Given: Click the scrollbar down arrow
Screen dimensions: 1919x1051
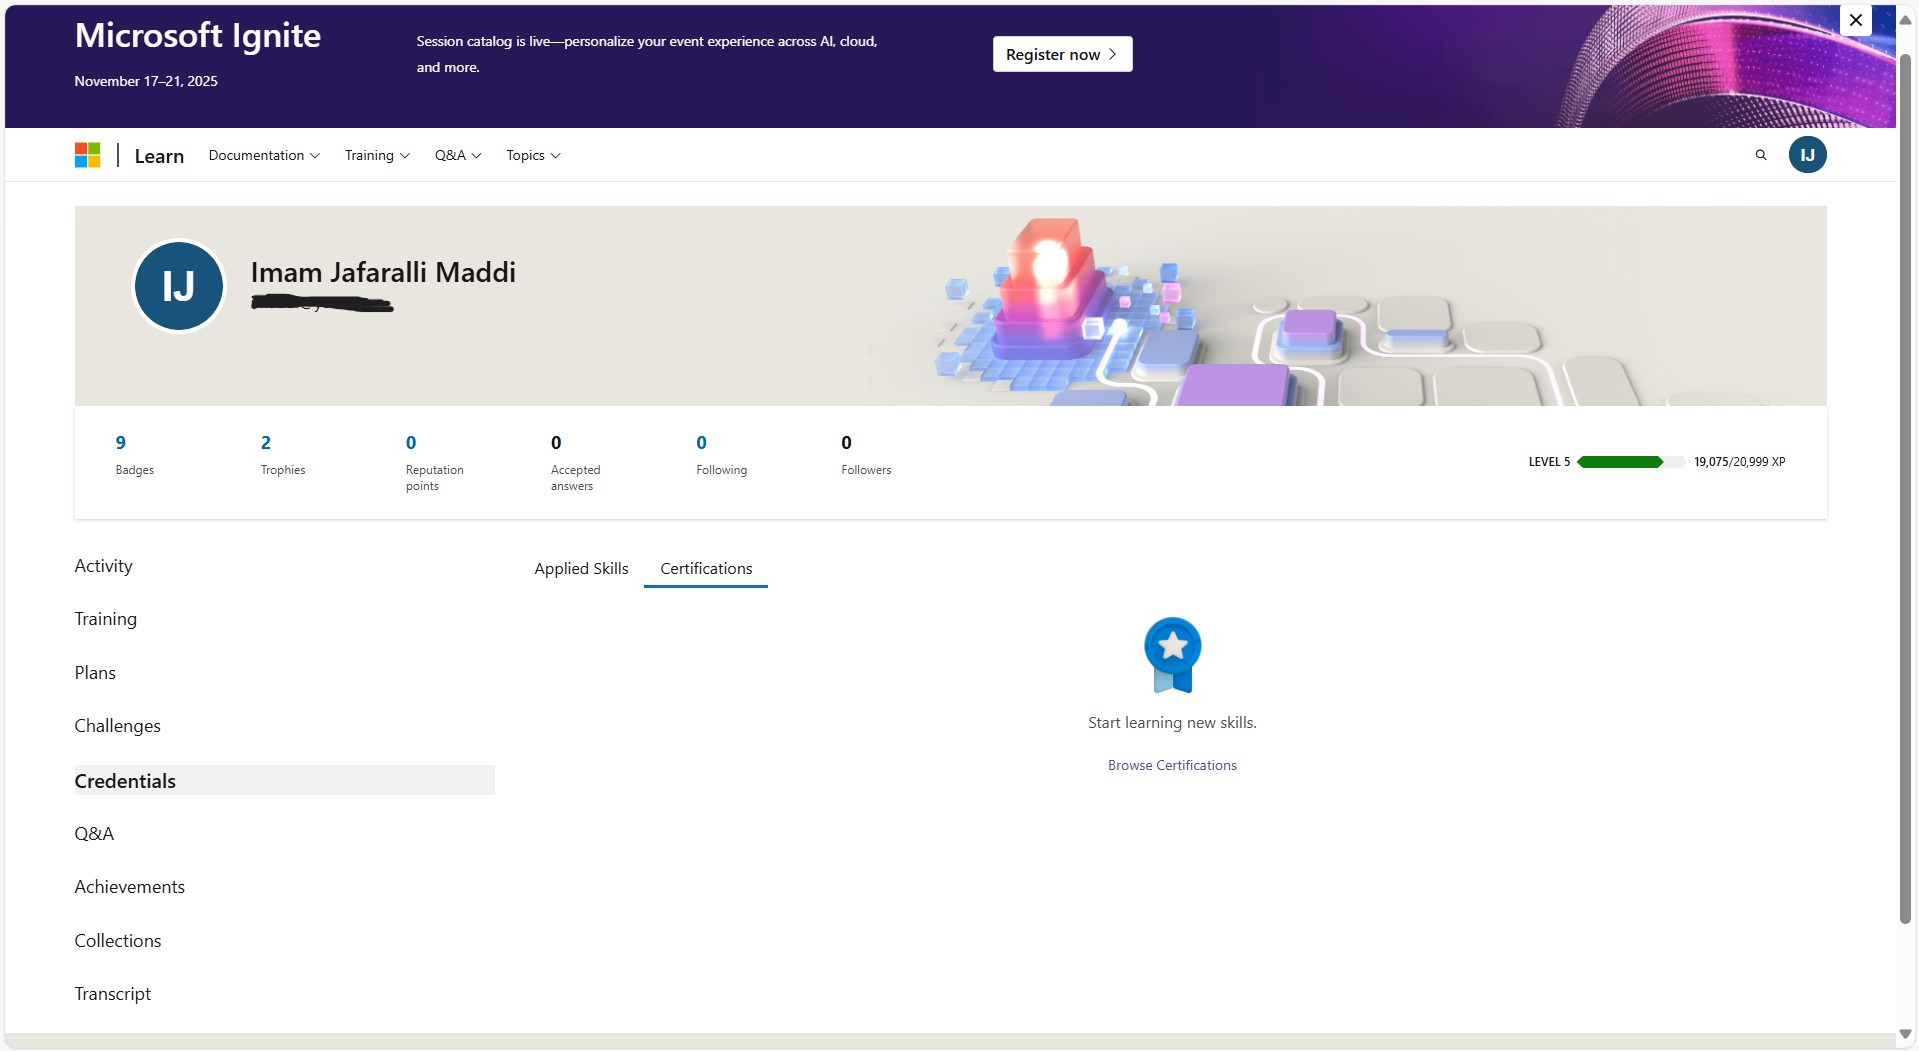Looking at the screenshot, I should pos(1906,1034).
